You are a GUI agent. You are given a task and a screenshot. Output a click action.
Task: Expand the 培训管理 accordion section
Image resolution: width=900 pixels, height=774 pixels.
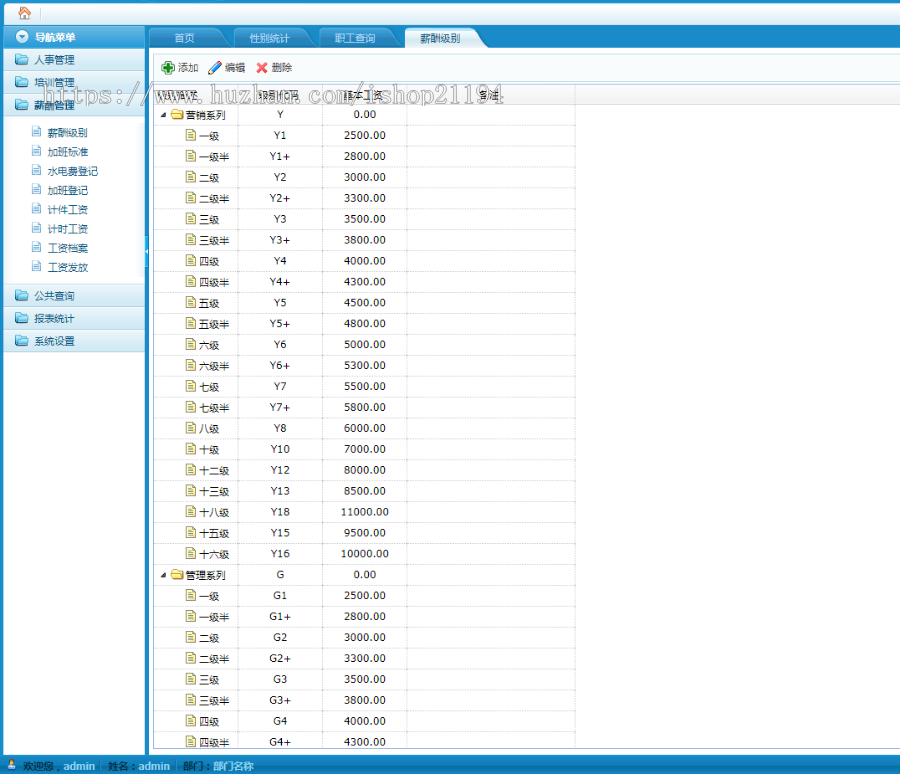point(74,82)
